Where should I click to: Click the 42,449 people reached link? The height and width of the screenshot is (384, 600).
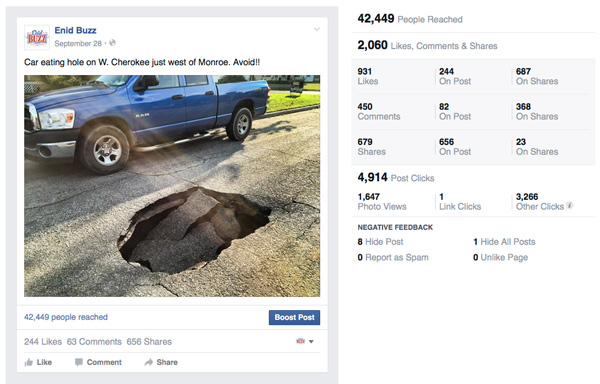[x=66, y=317]
